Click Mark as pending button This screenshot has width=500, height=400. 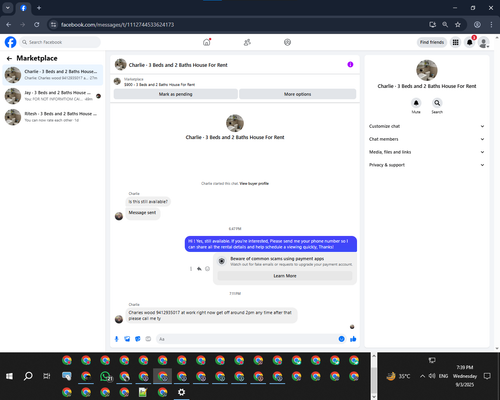[x=176, y=94]
